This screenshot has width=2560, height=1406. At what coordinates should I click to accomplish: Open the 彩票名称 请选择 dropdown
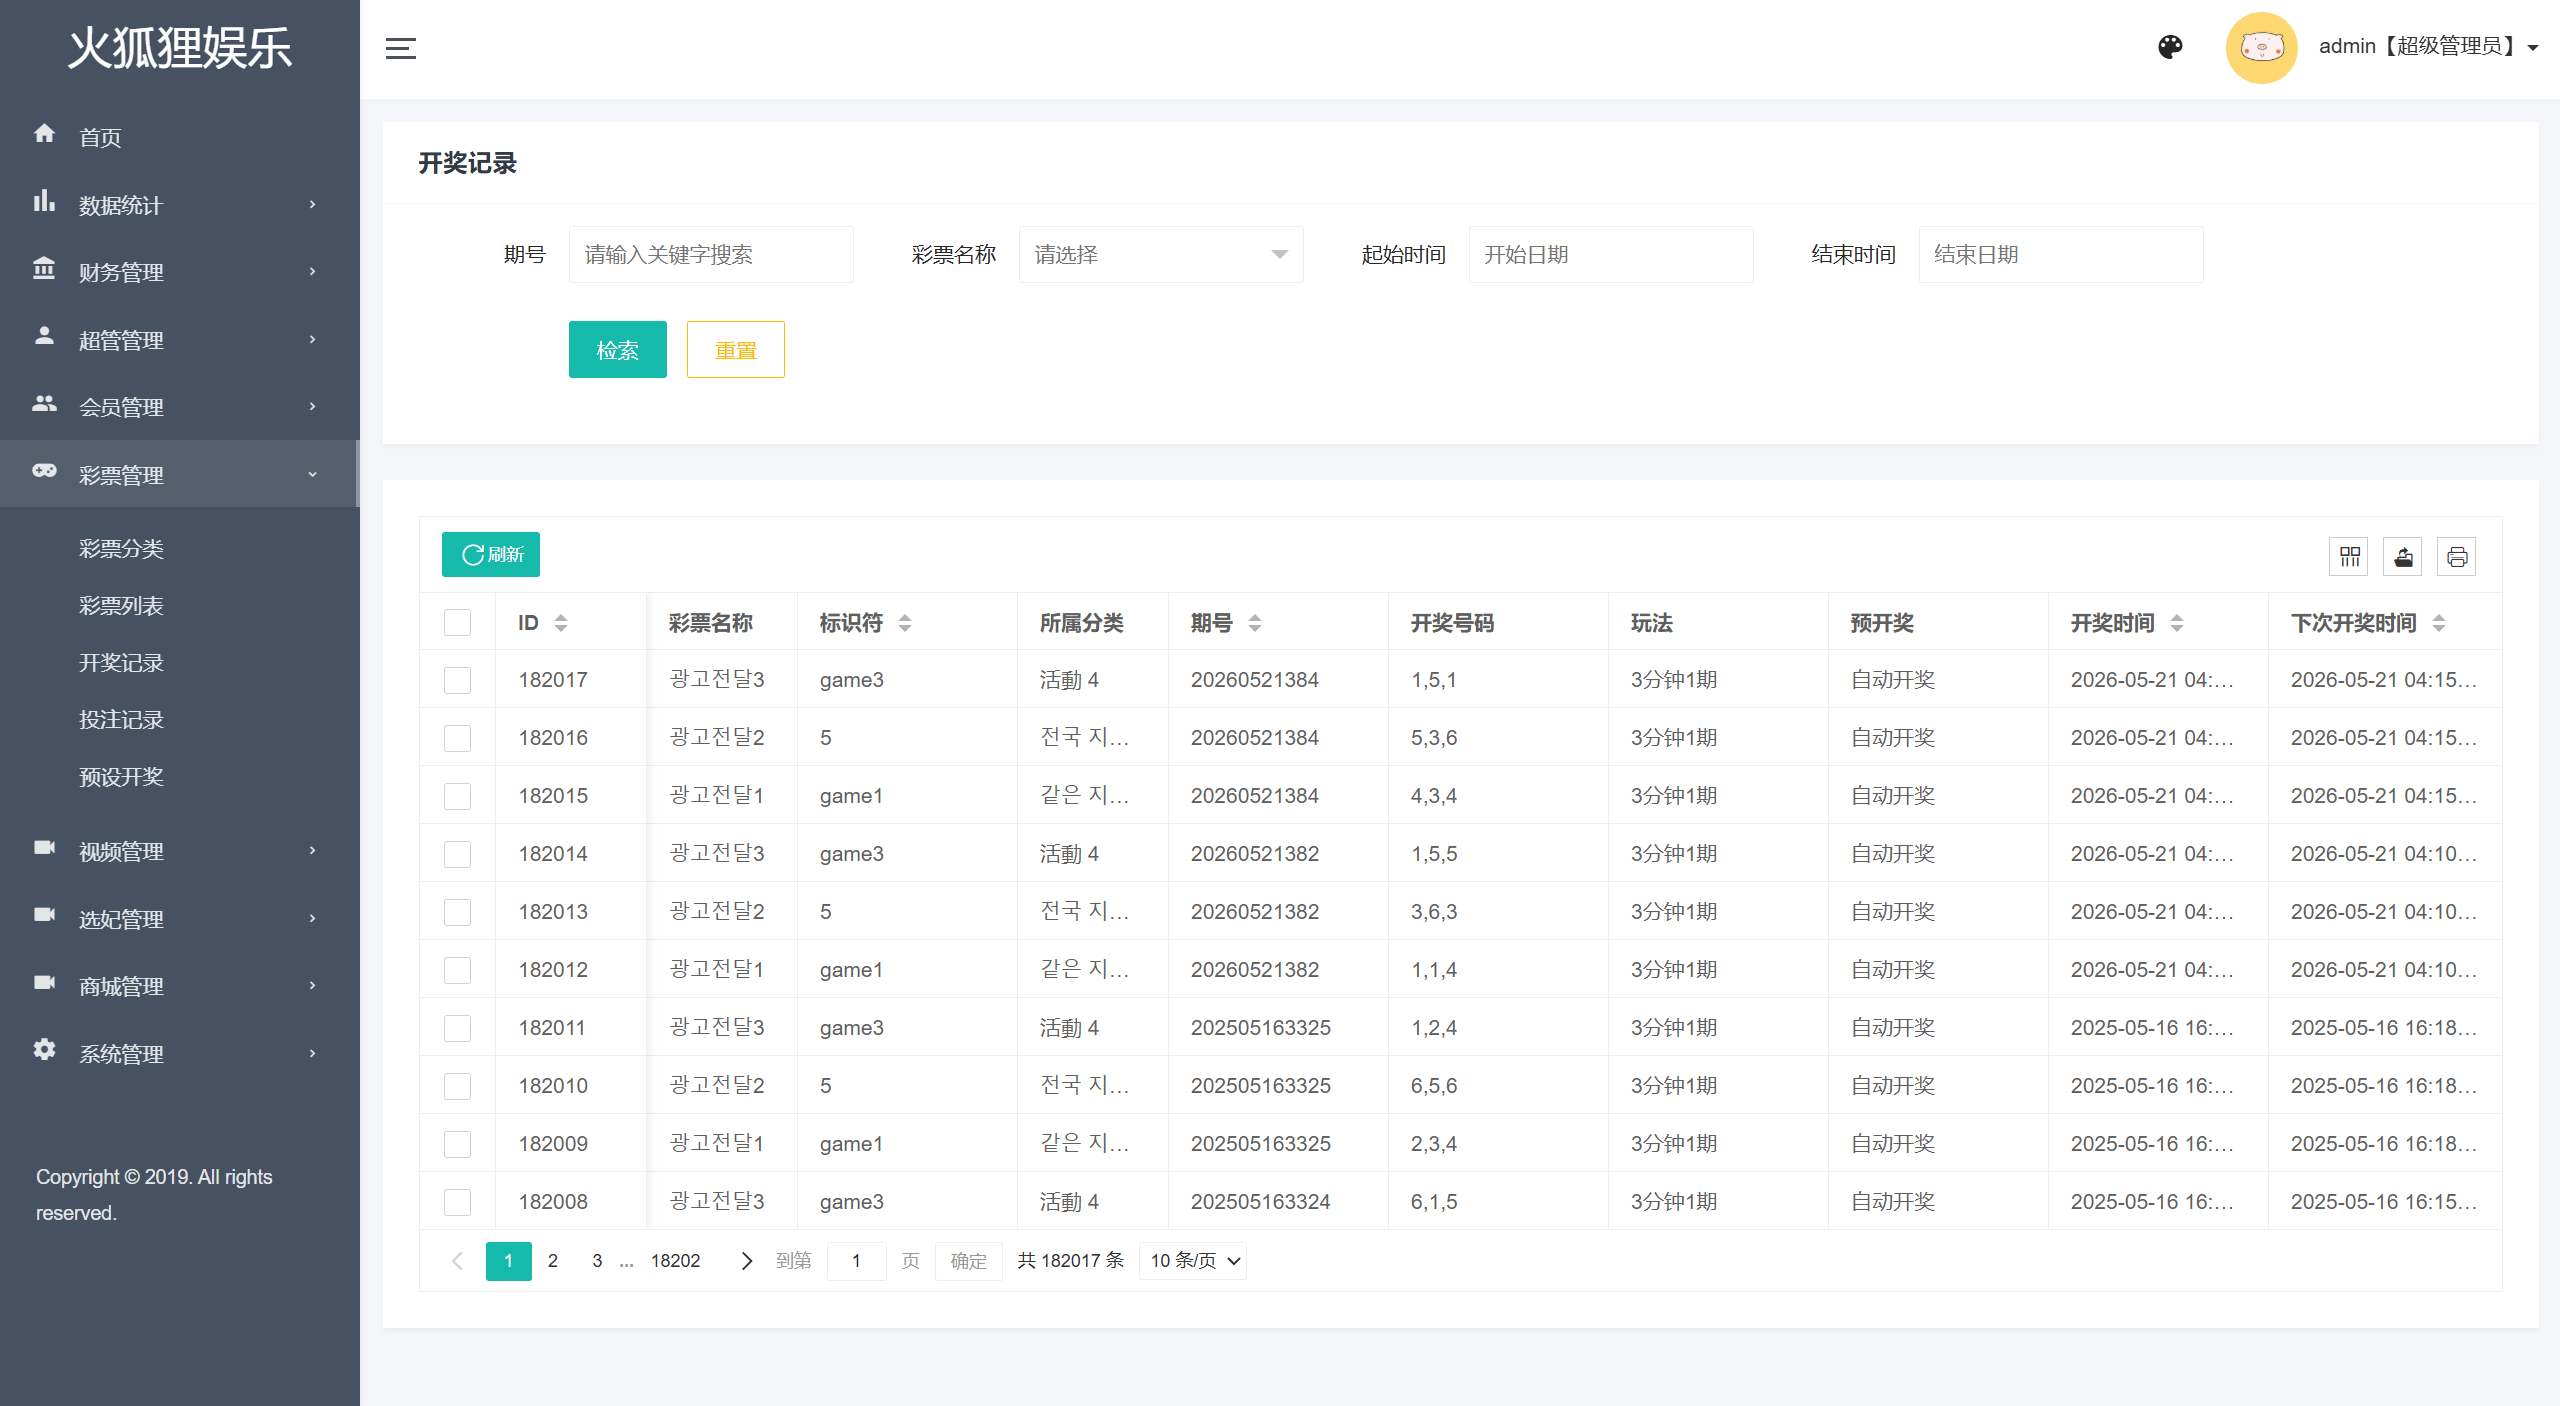click(x=1160, y=255)
